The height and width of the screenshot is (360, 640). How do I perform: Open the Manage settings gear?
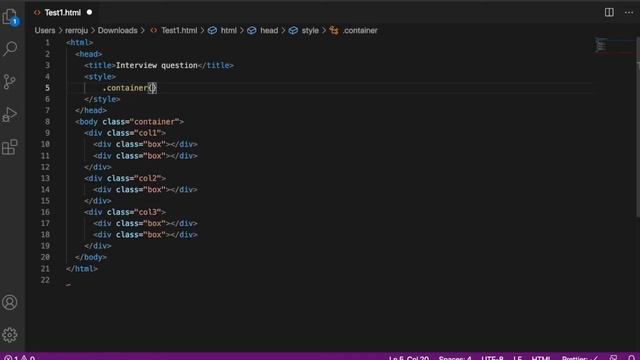coord(10,335)
